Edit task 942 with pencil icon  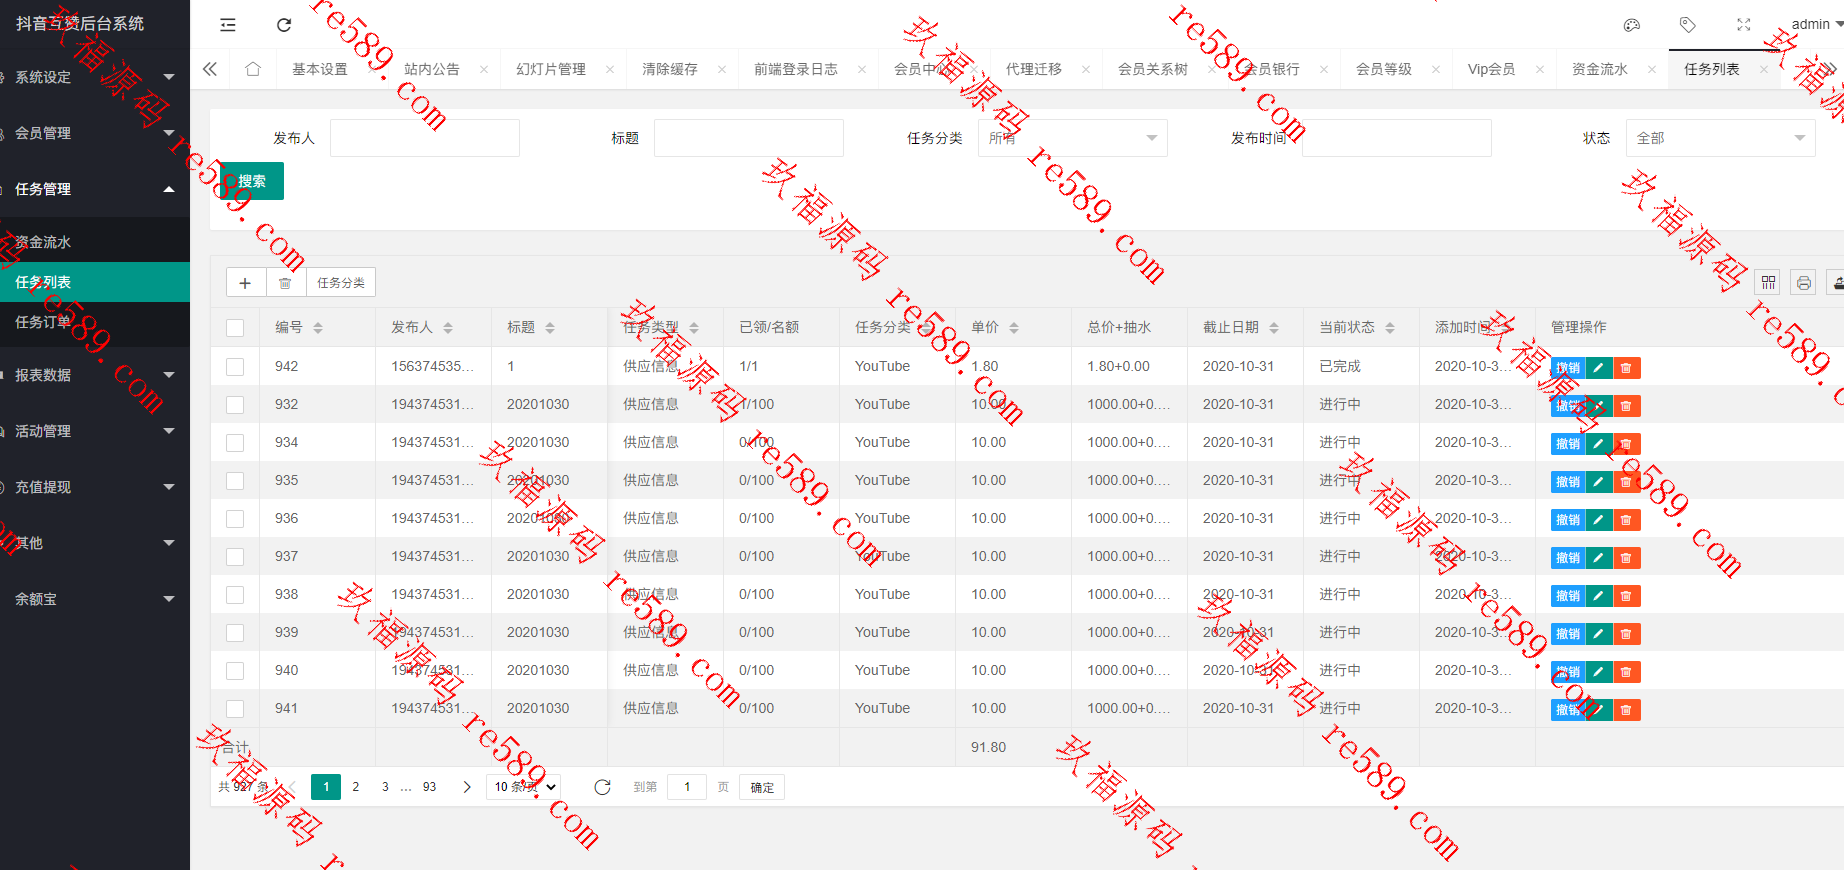coord(1599,368)
